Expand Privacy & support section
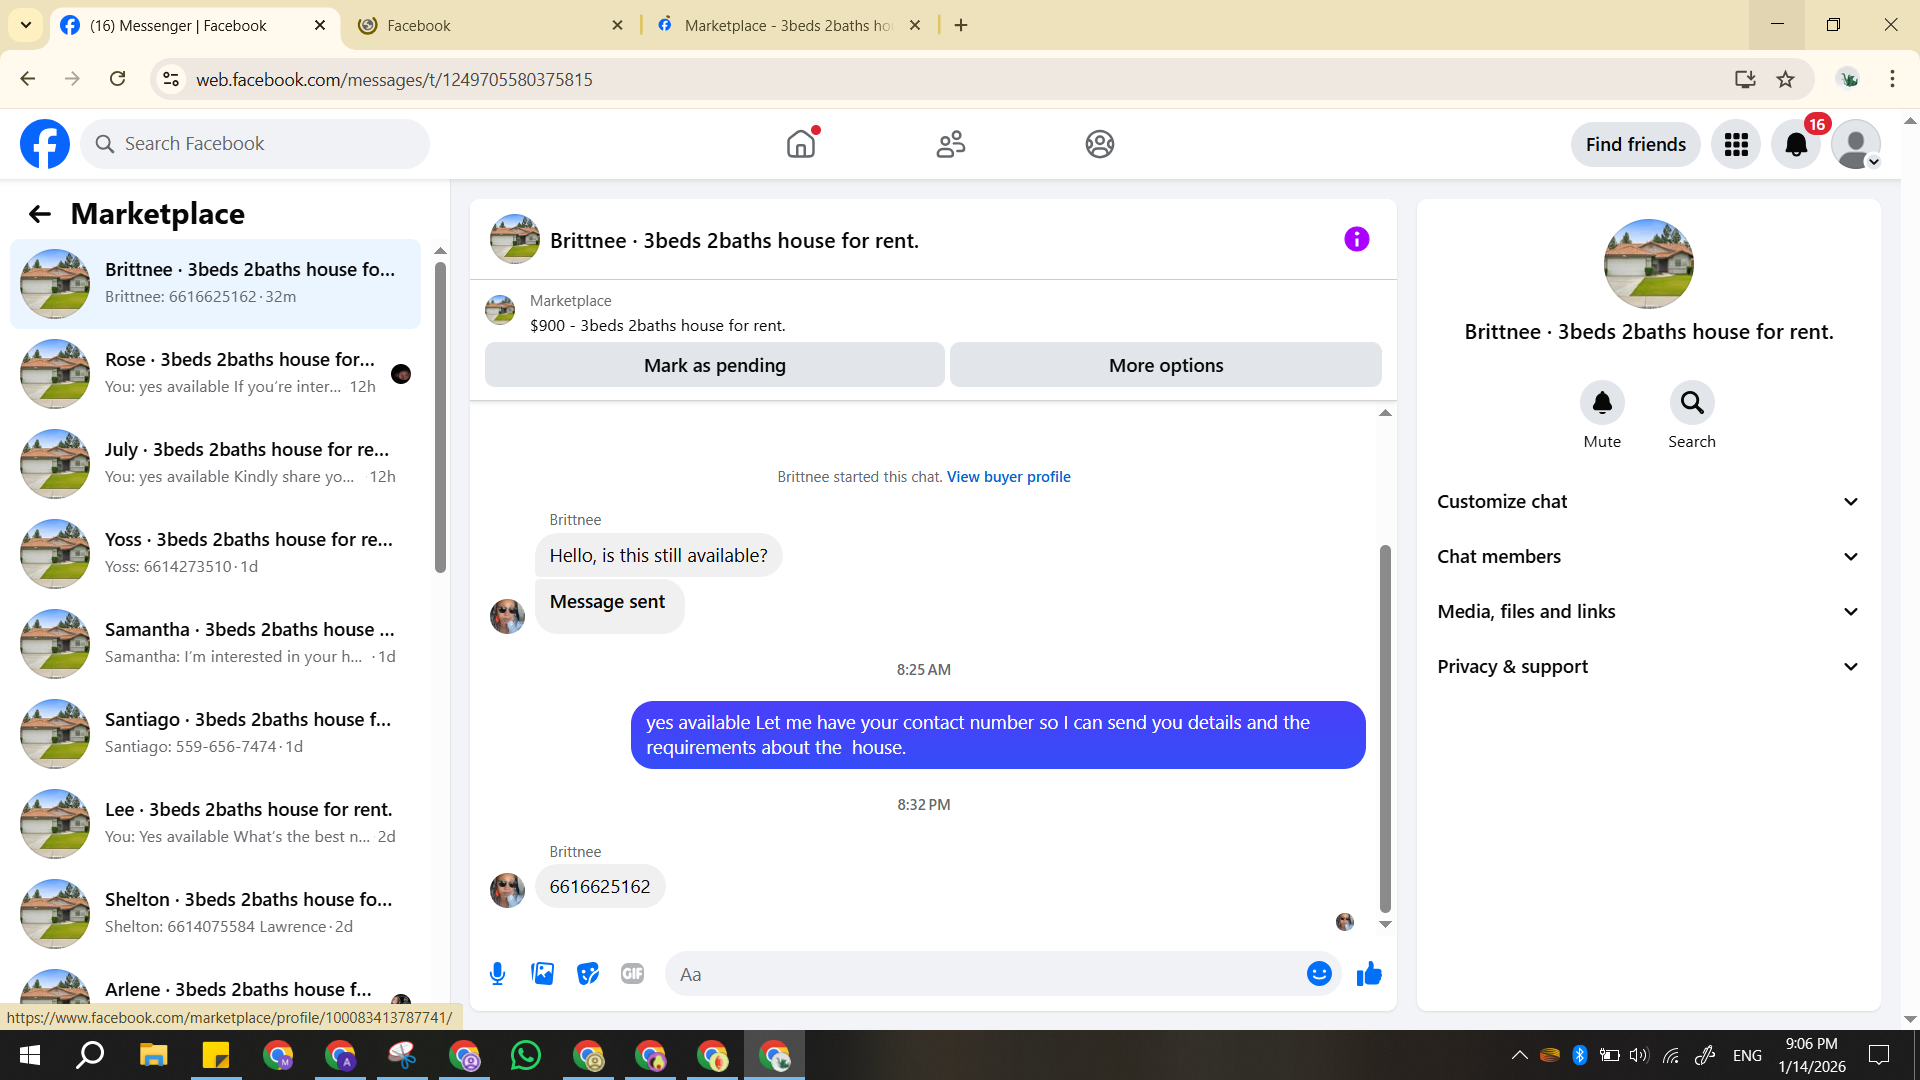The height and width of the screenshot is (1080, 1920). tap(1648, 667)
